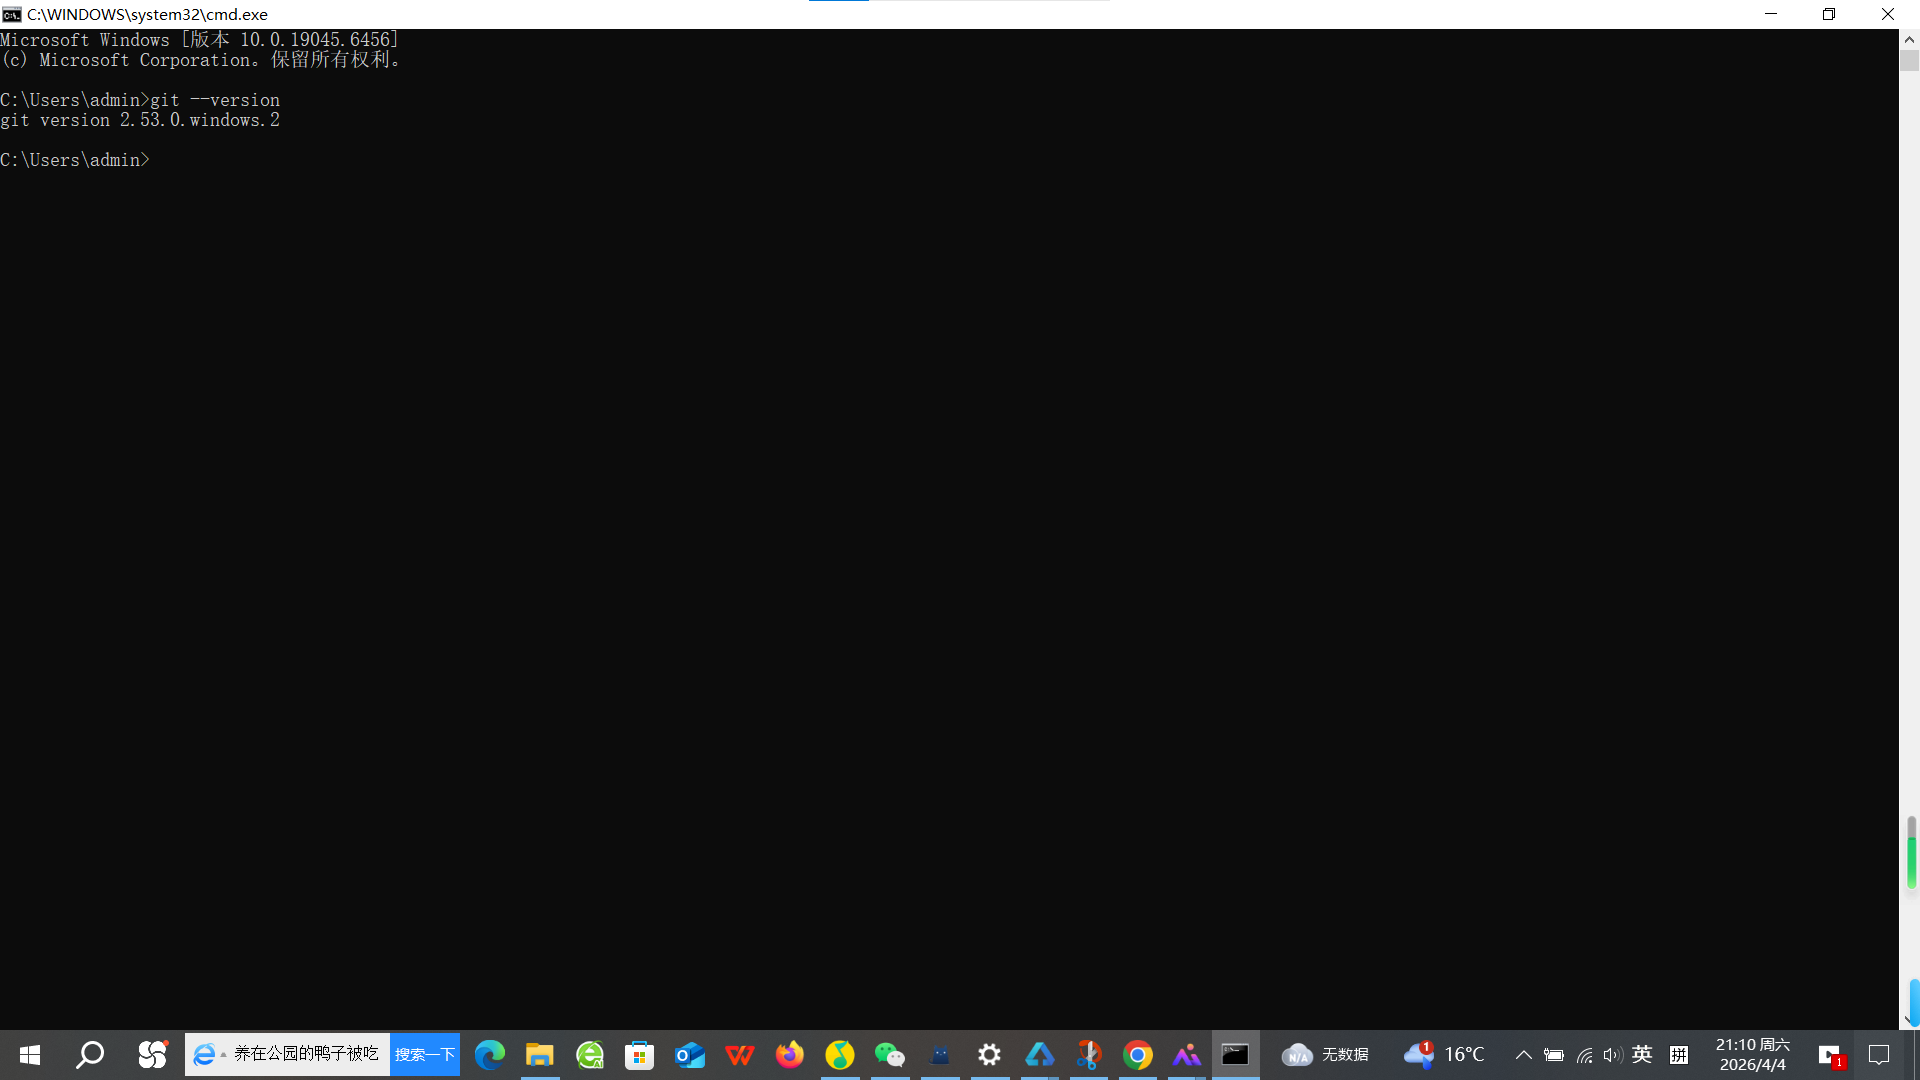The width and height of the screenshot is (1920, 1080).
Task: Expand hidden system tray icons chevron
Action: (x=1523, y=1055)
